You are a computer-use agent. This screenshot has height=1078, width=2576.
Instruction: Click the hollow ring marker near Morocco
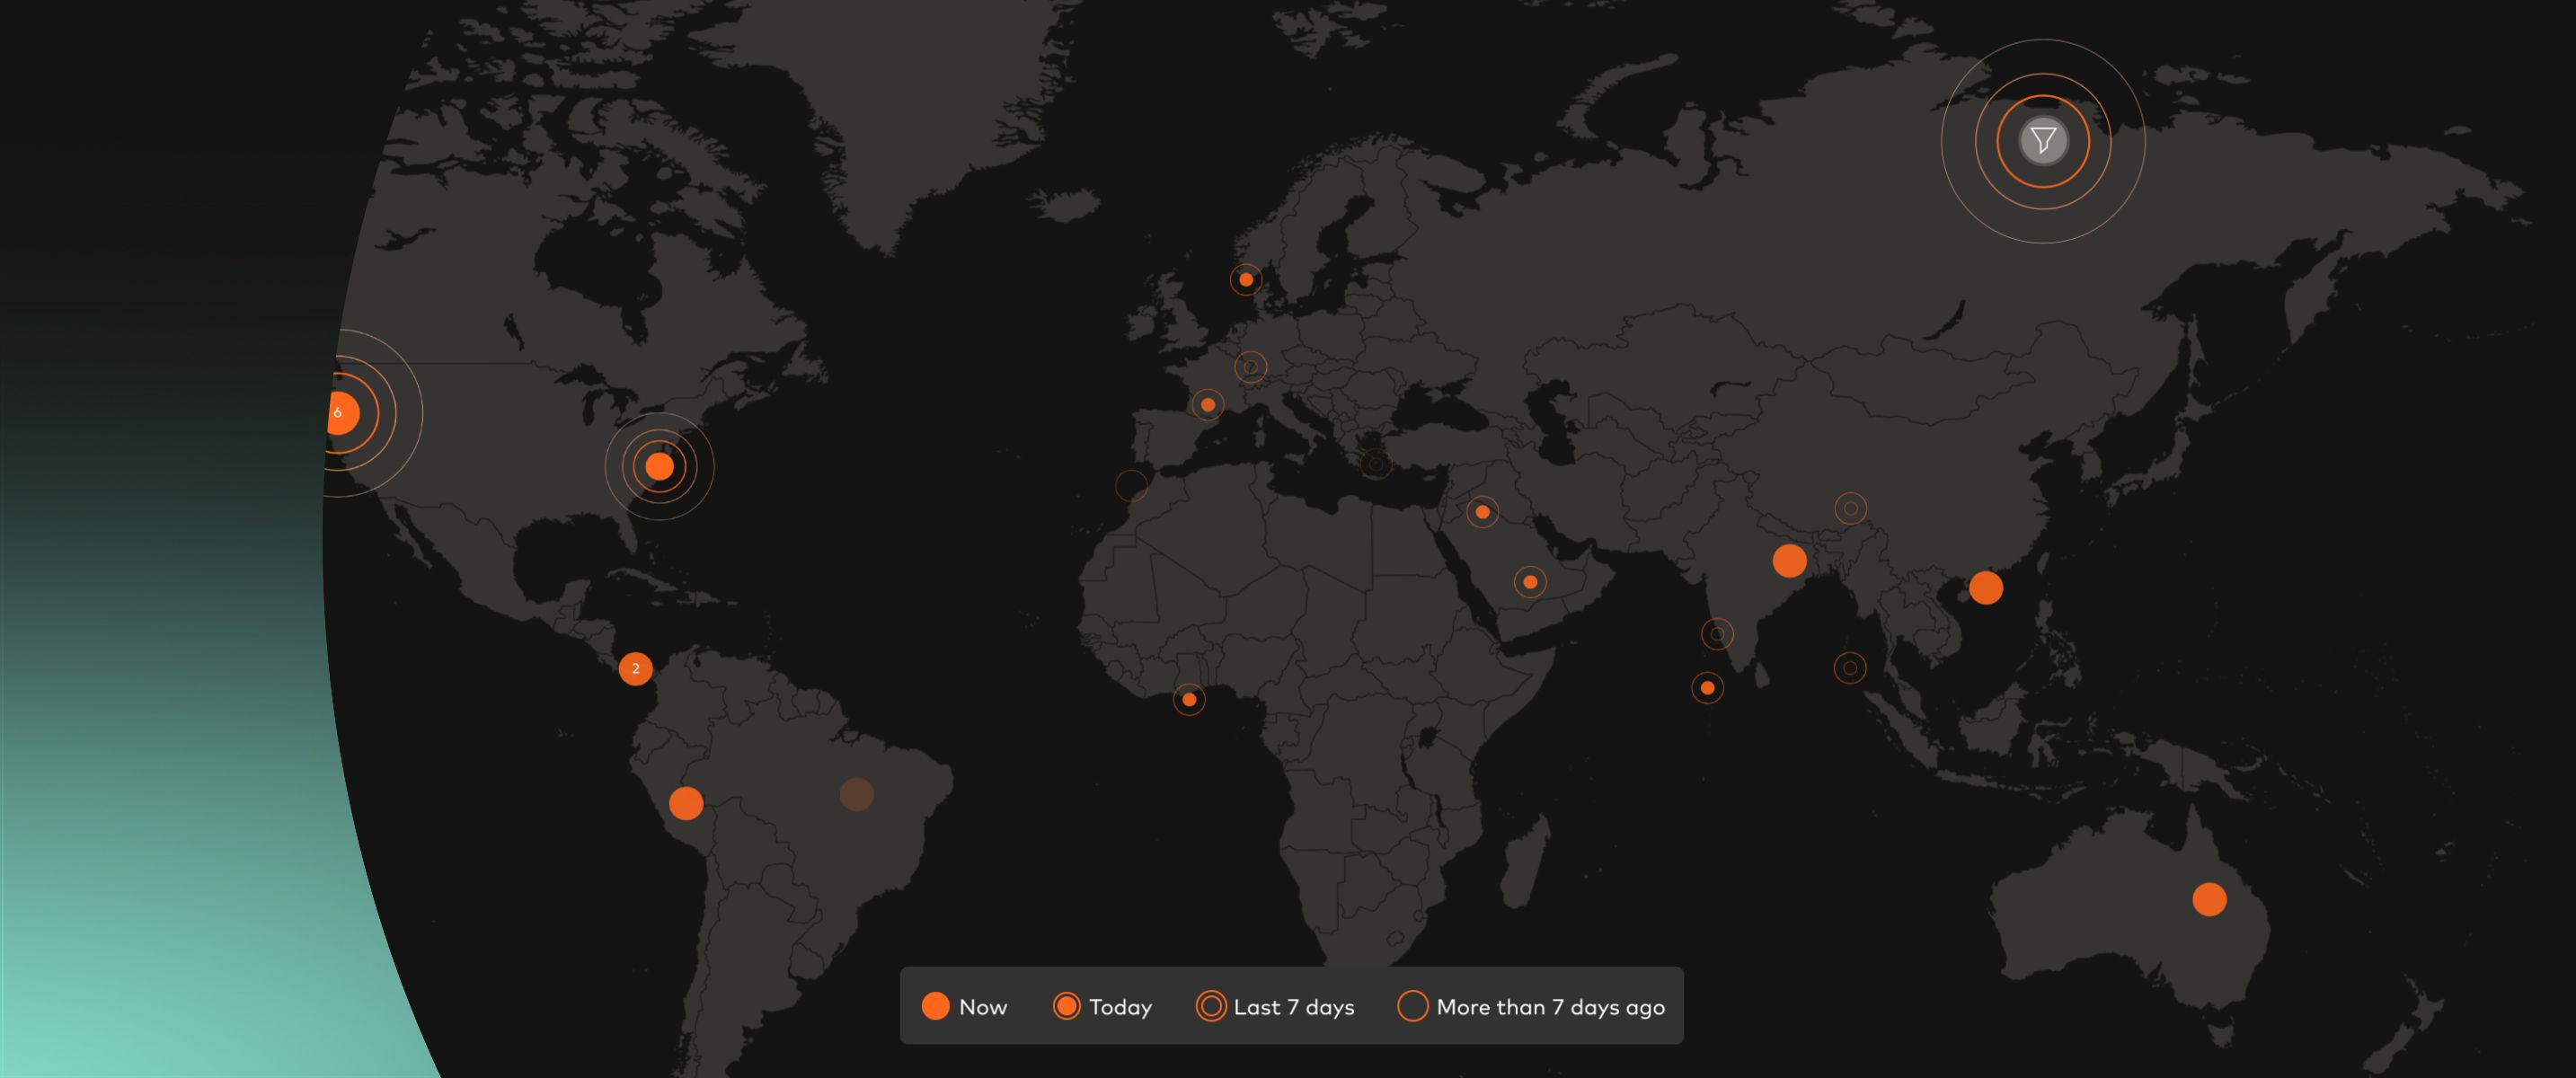pos(1131,486)
